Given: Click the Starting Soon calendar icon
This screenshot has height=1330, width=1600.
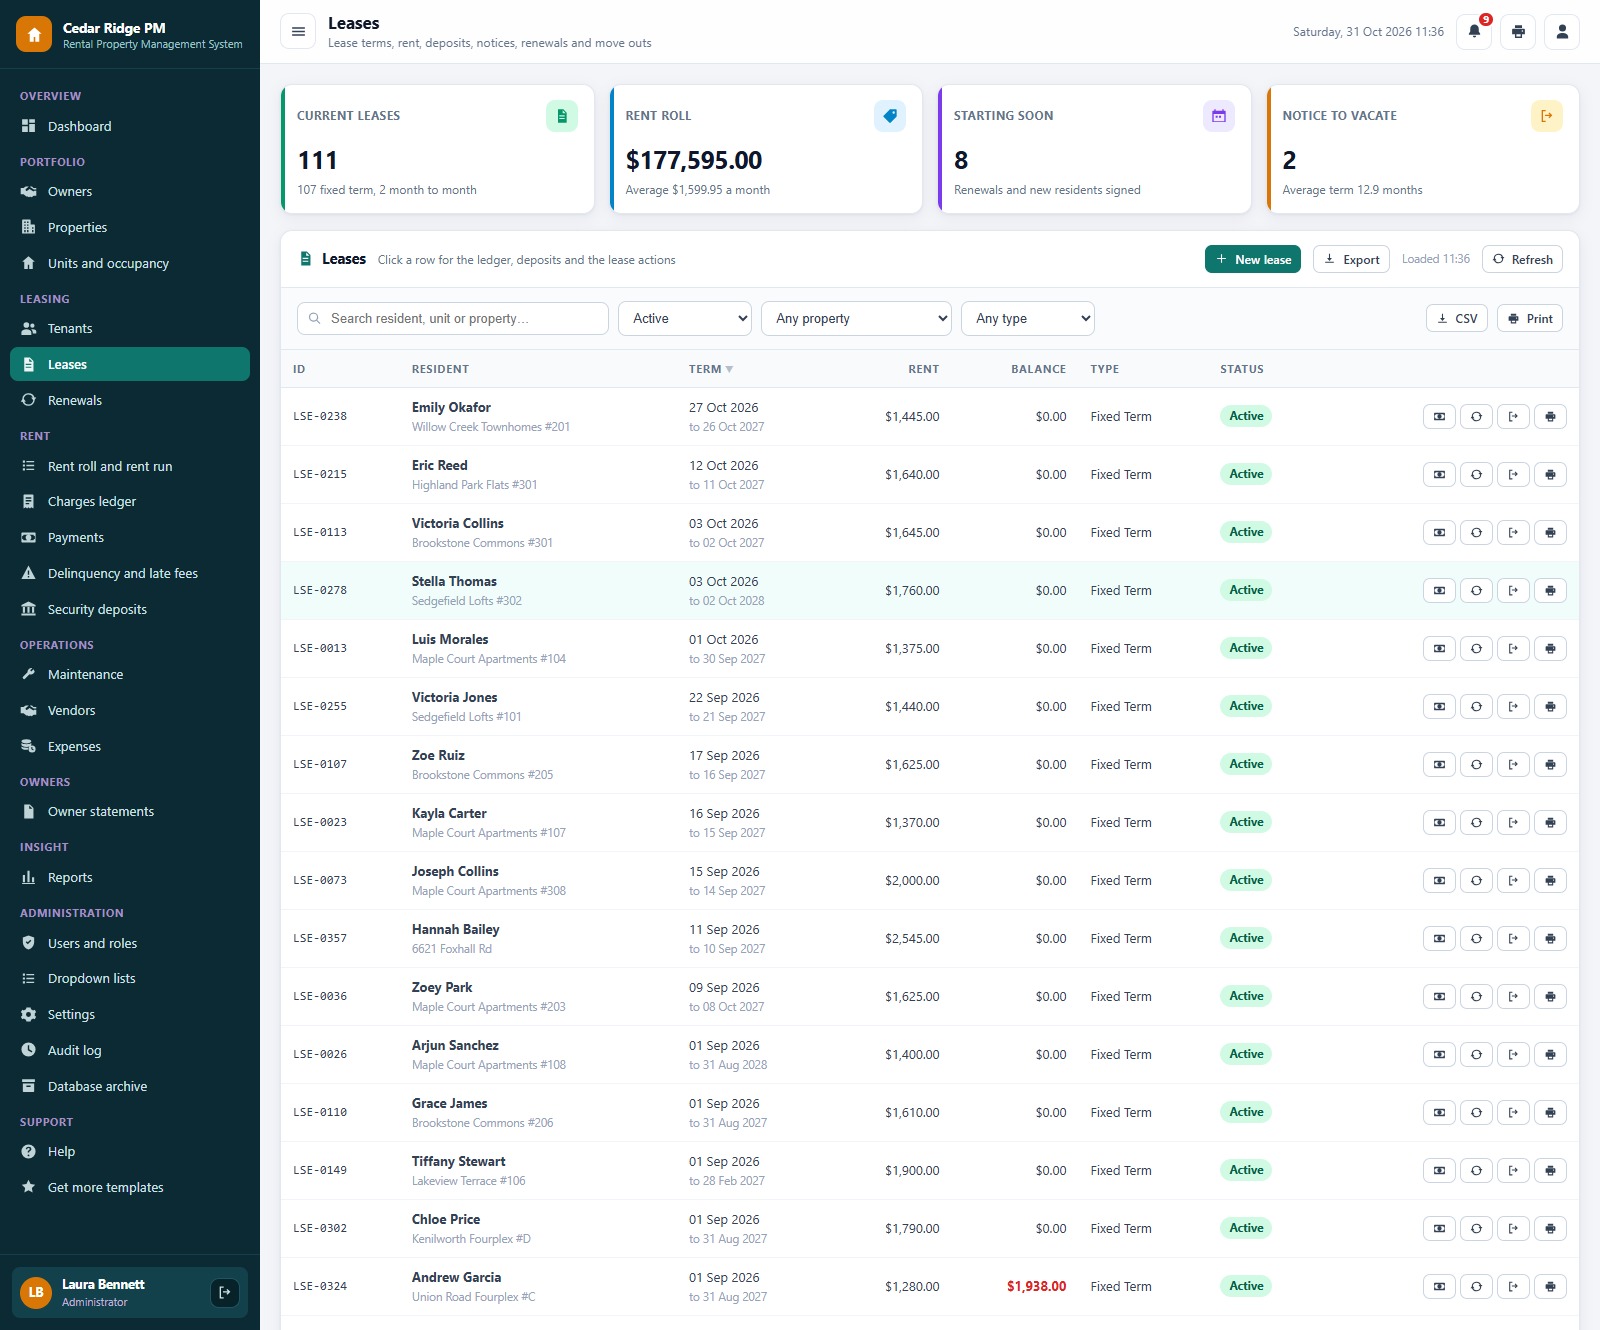Looking at the screenshot, I should coord(1218,116).
